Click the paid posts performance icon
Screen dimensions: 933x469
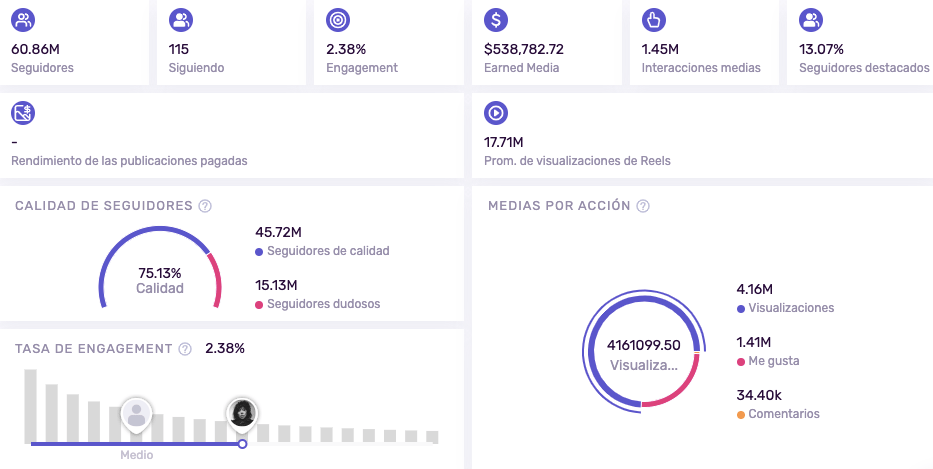(23, 113)
